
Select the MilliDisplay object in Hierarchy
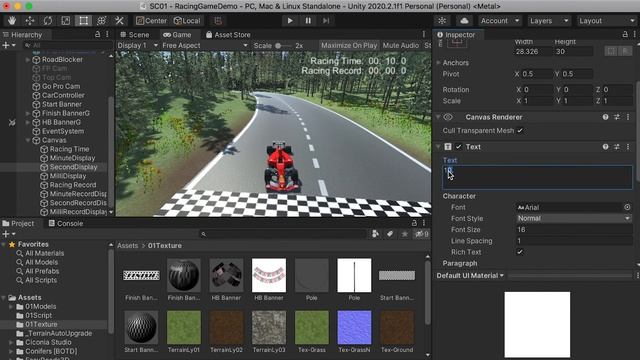click(x=68, y=176)
